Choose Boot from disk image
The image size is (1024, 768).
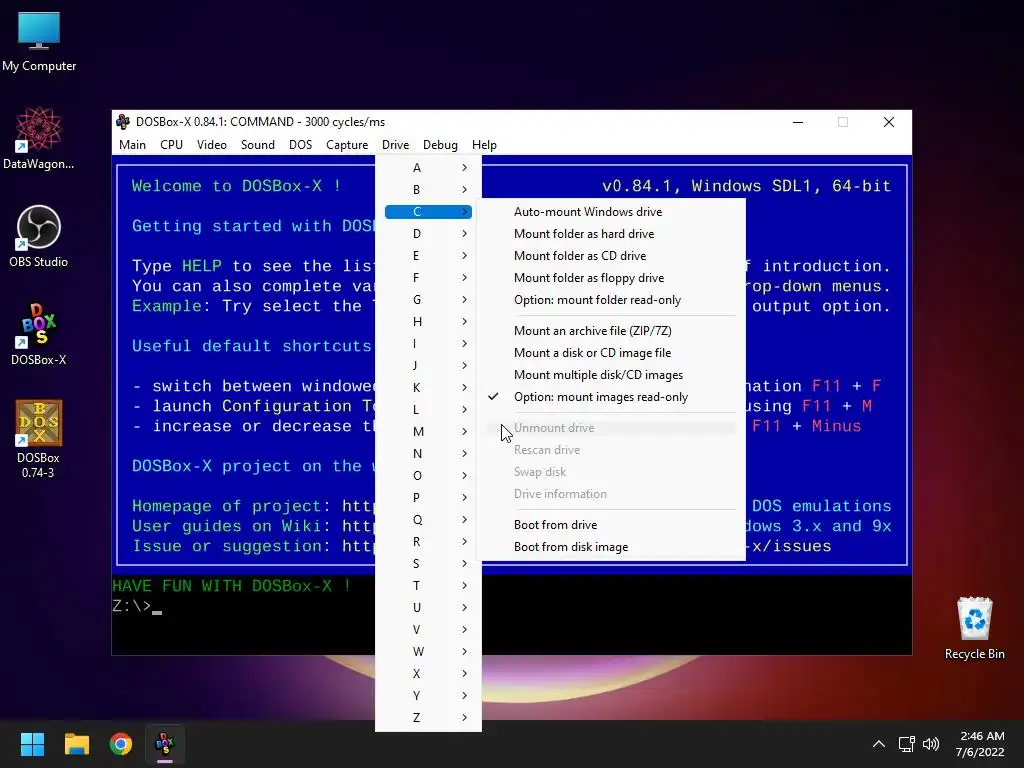coord(613,547)
